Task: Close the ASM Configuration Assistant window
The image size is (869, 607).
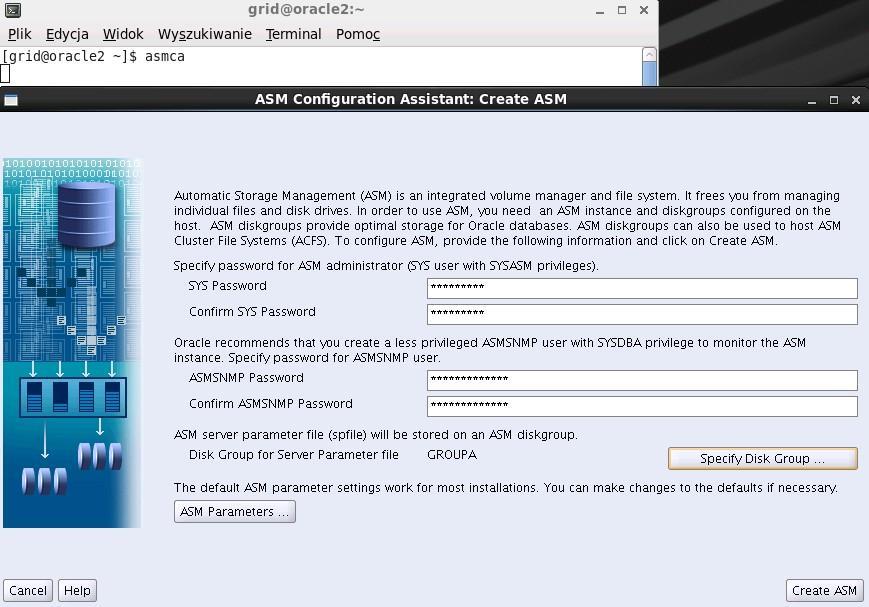Action: (x=856, y=100)
